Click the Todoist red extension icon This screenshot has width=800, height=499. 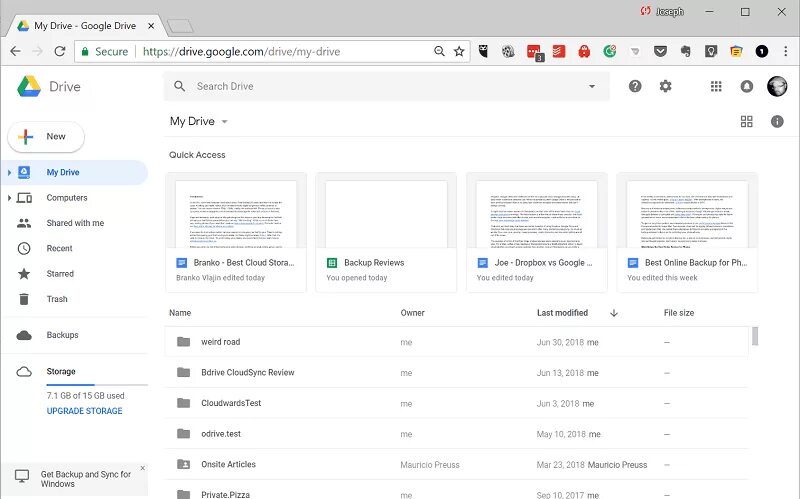pos(559,52)
